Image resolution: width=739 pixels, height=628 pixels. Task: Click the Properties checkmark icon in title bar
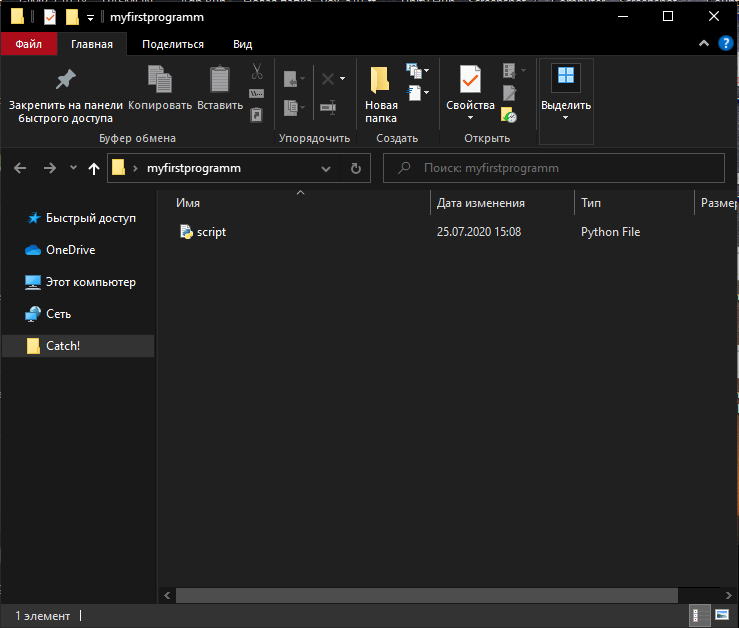tap(50, 17)
